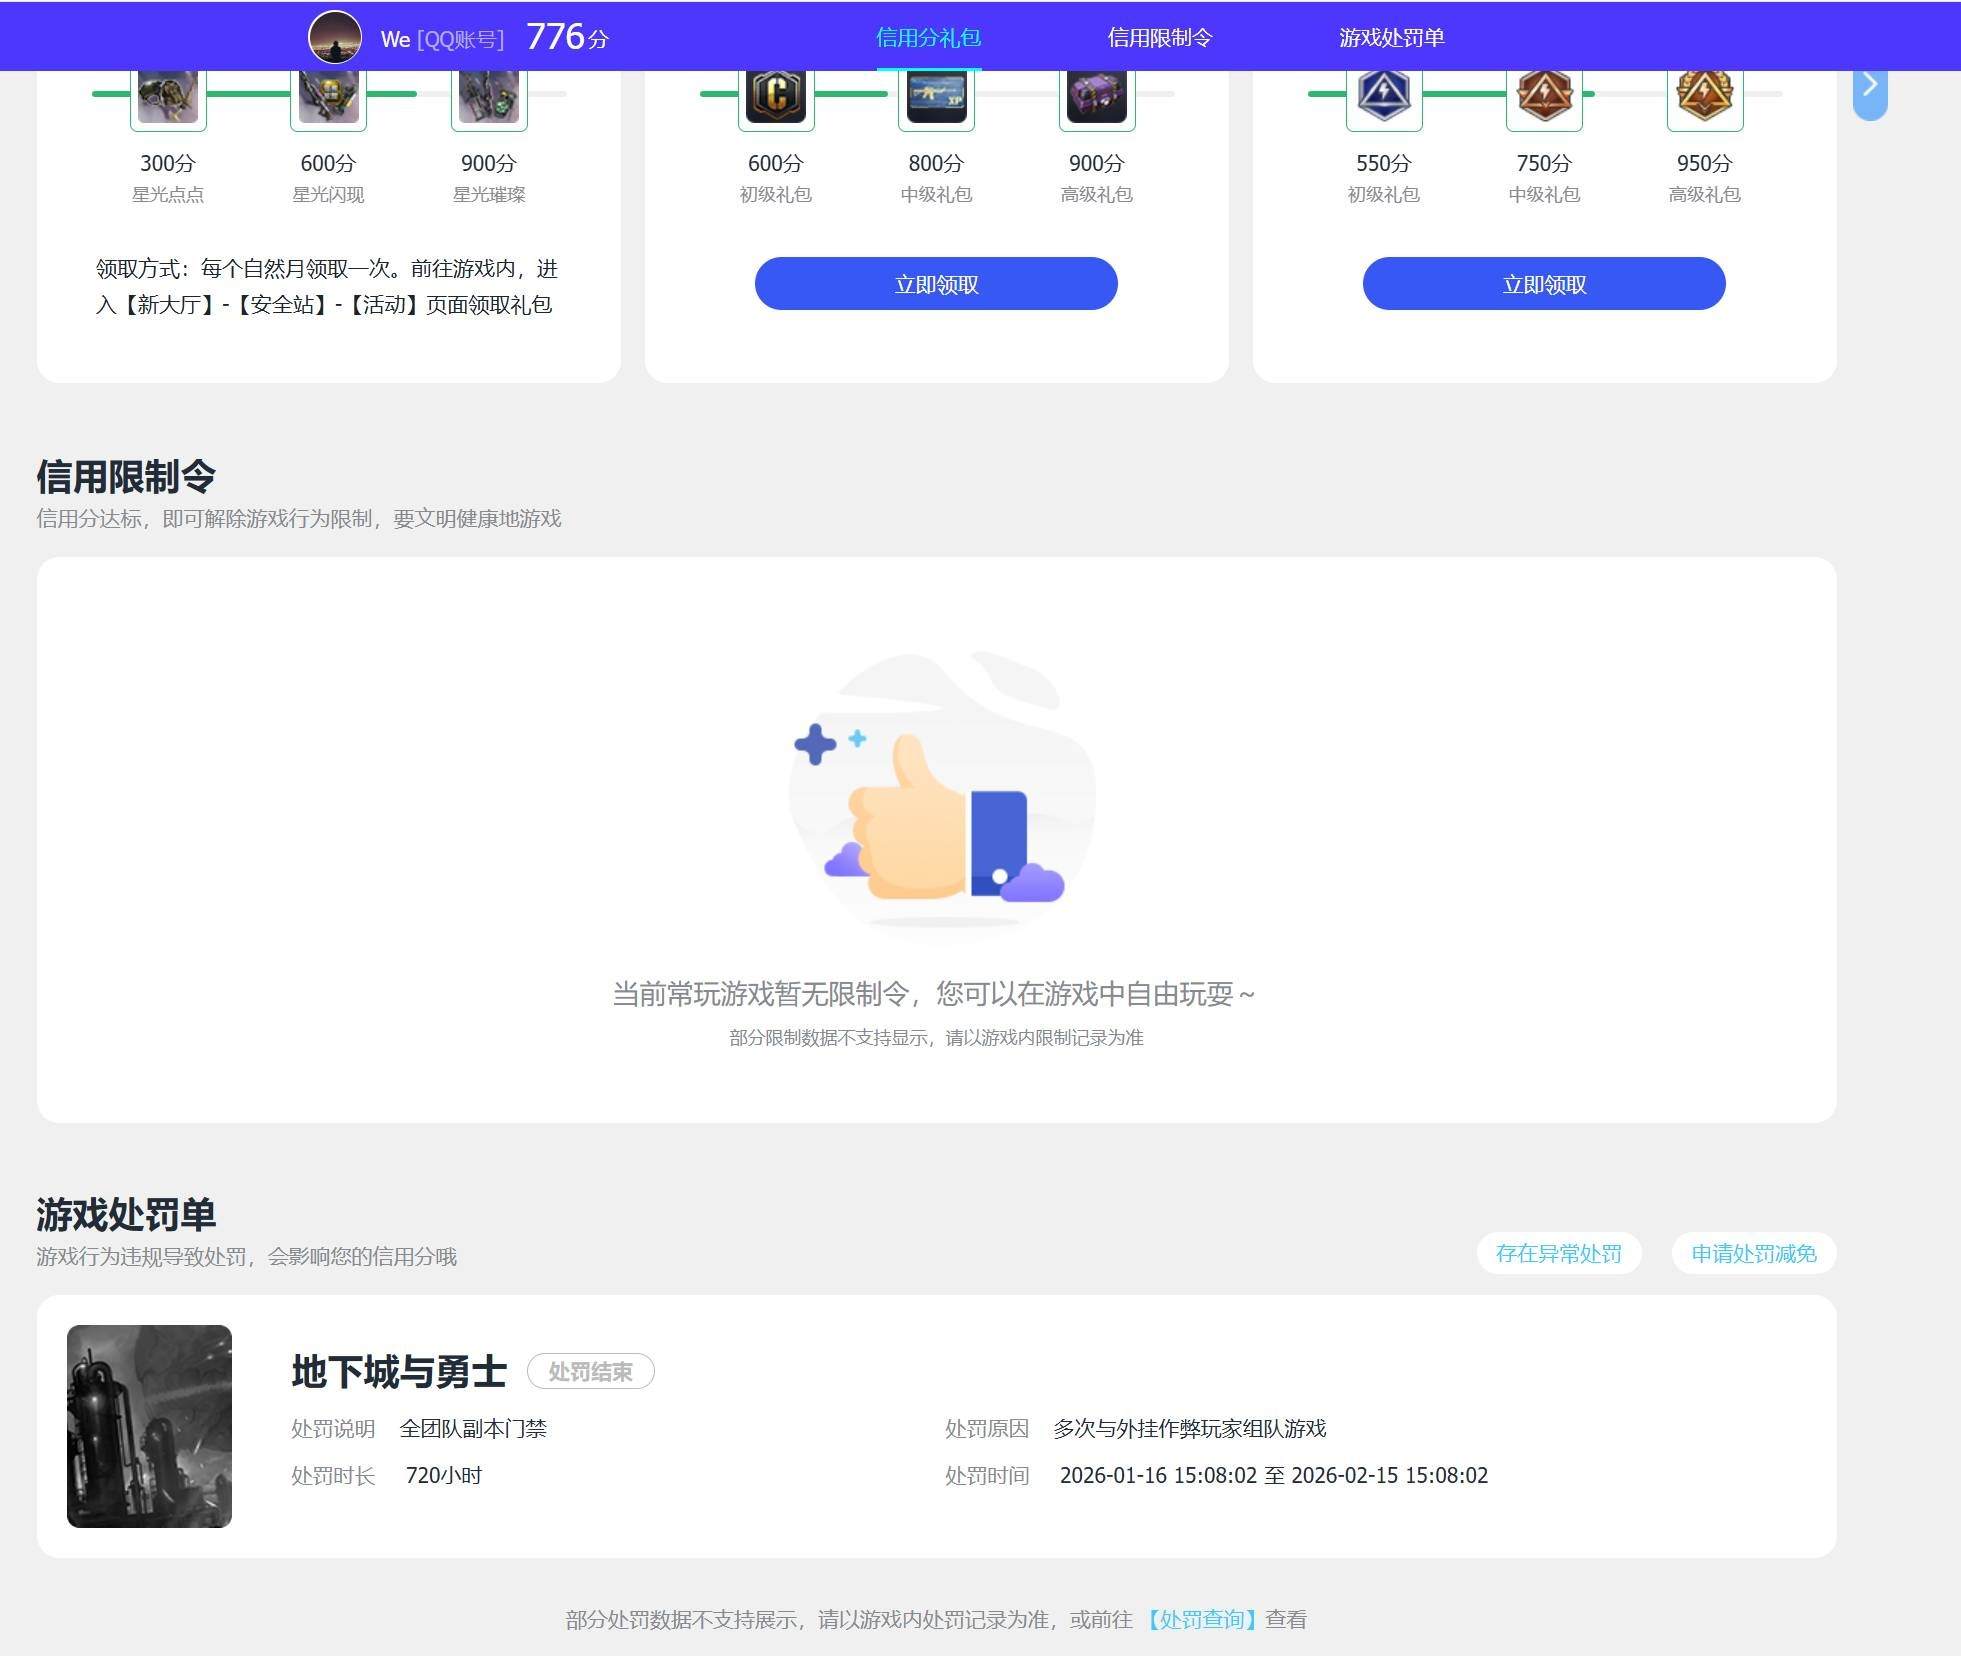
Task: Click the 当前常玩游戏暂无限制令 message
Action: [x=934, y=994]
